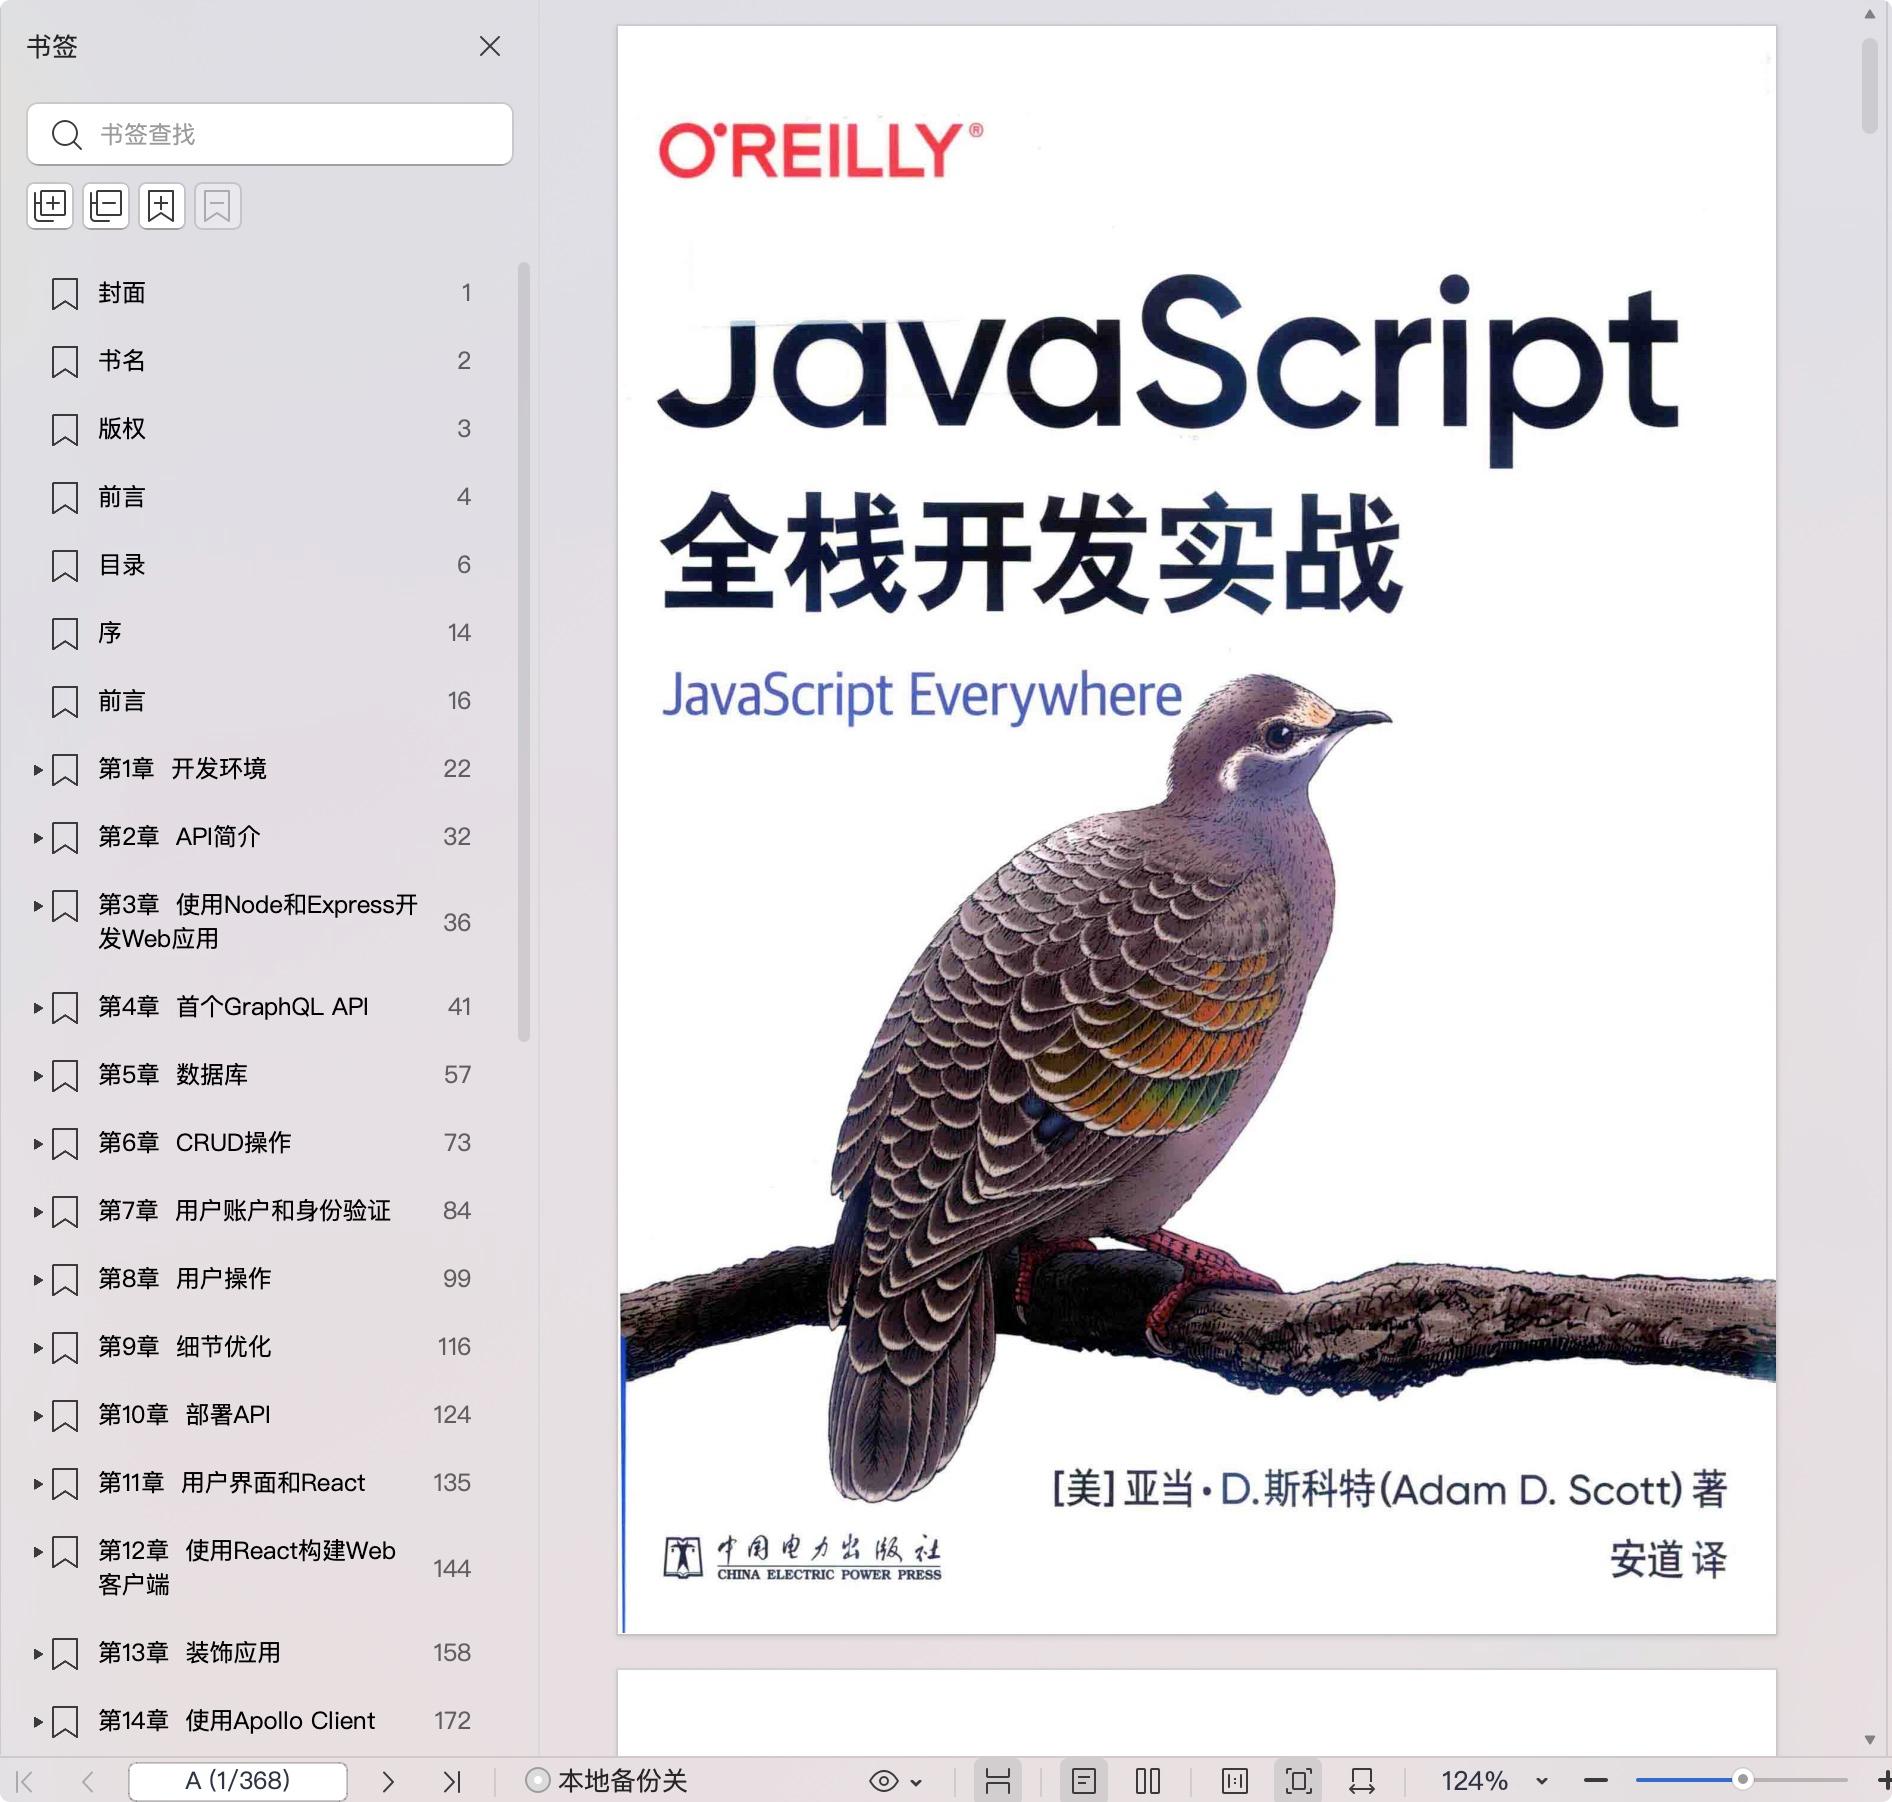This screenshot has width=1892, height=1802.
Task: Expand the 第1章 开发环境 bookmark
Action: pyautogui.click(x=38, y=769)
